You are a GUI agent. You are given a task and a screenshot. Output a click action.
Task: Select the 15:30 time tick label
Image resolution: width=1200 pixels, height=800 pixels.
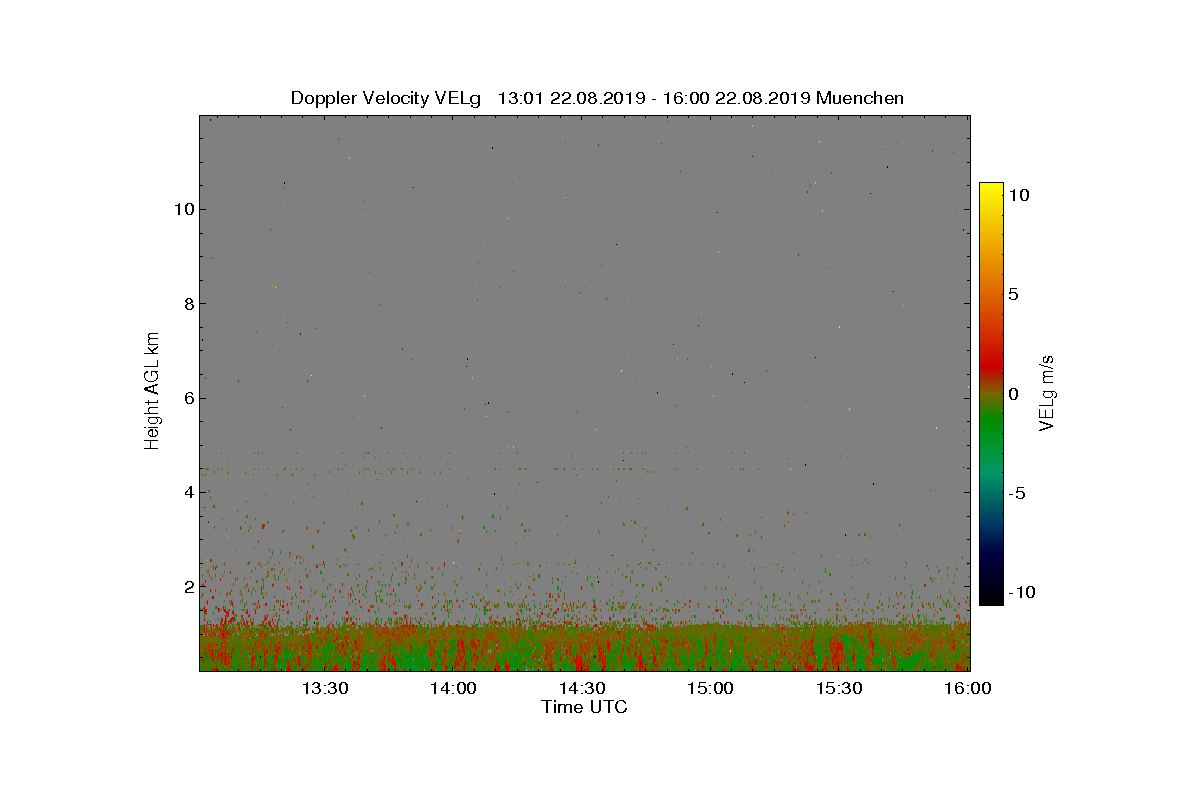coord(839,688)
